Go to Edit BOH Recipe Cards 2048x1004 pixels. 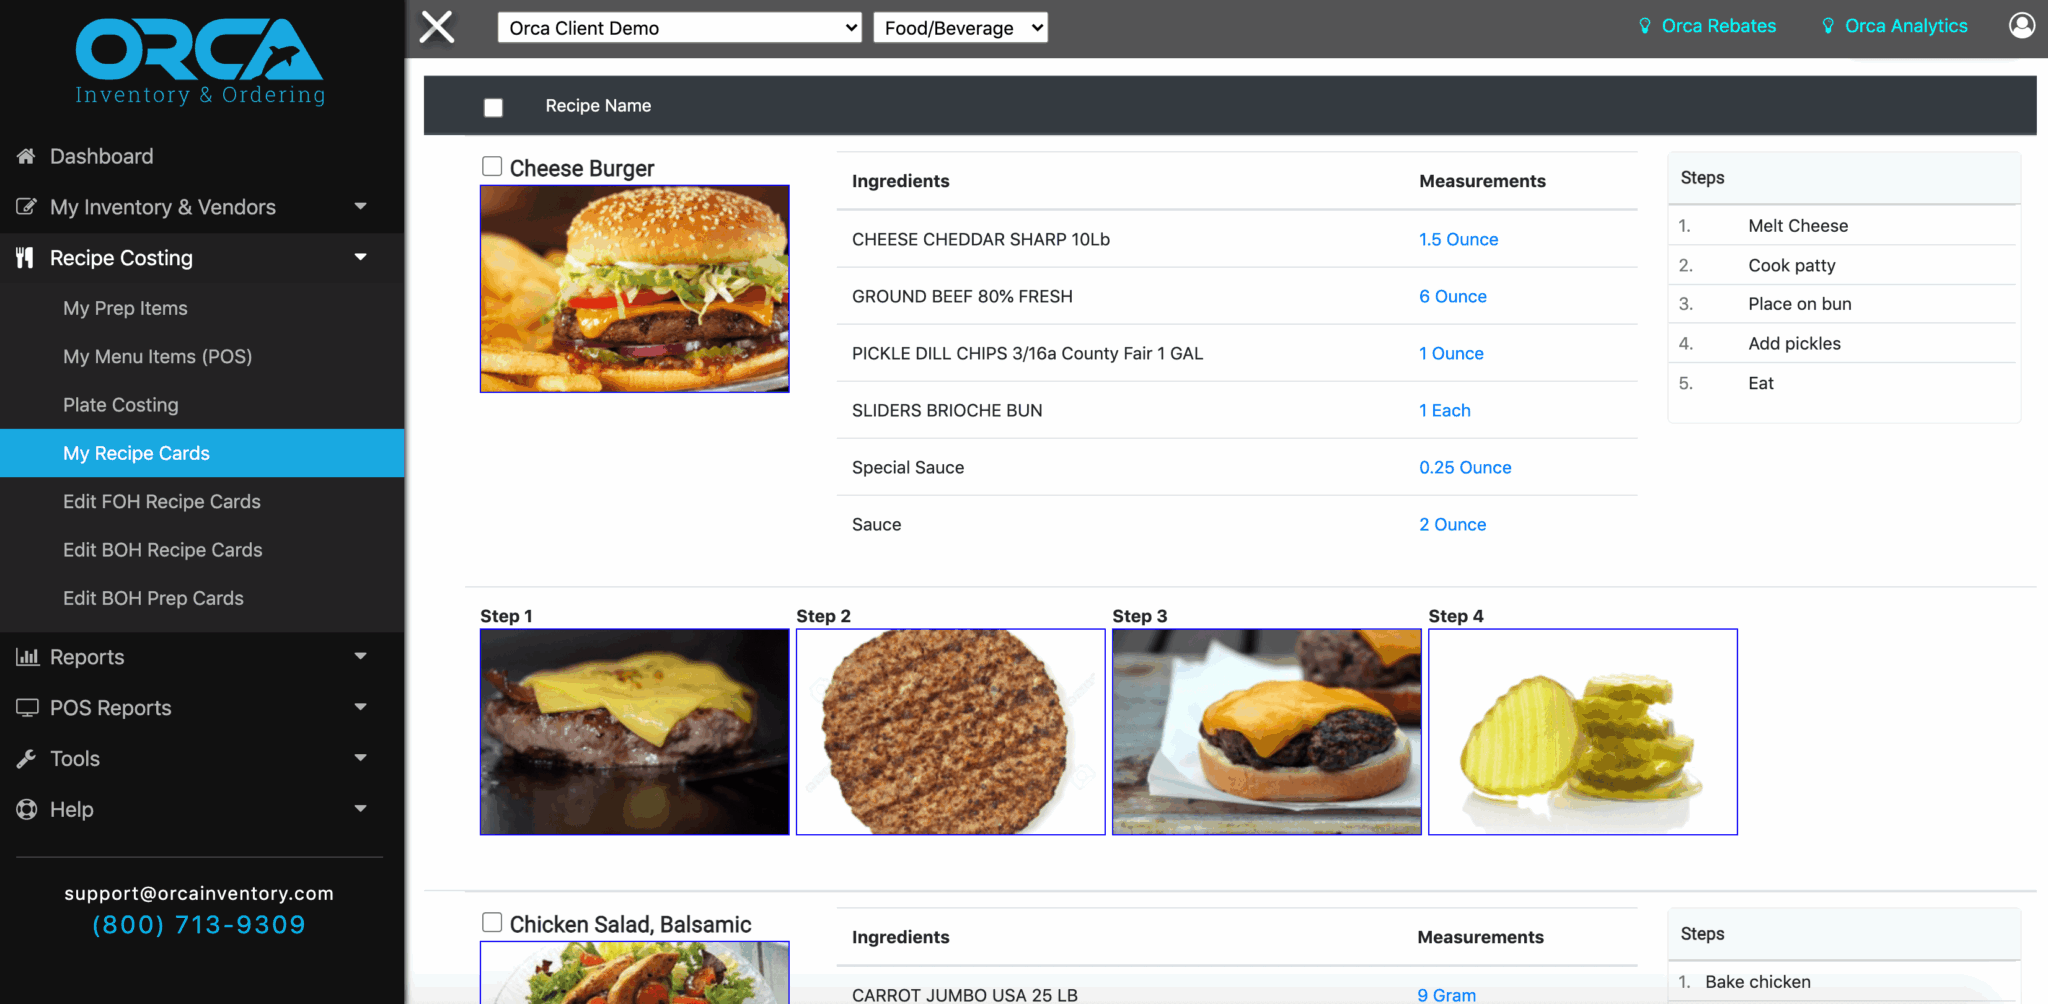163,550
